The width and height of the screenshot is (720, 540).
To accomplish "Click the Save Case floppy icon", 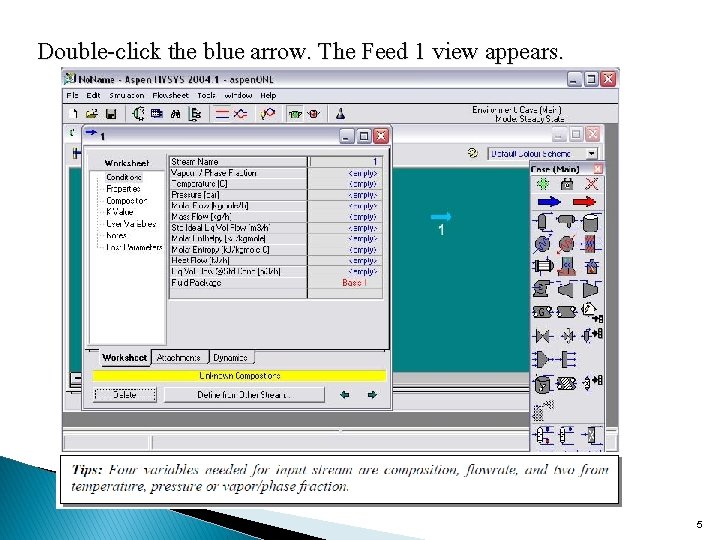I will tap(111, 113).
